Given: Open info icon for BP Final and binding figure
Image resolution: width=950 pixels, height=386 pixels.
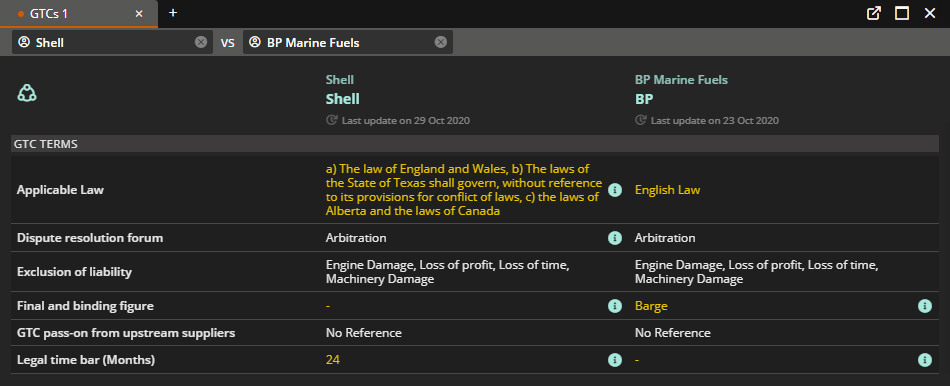Looking at the screenshot, I should coord(925,306).
